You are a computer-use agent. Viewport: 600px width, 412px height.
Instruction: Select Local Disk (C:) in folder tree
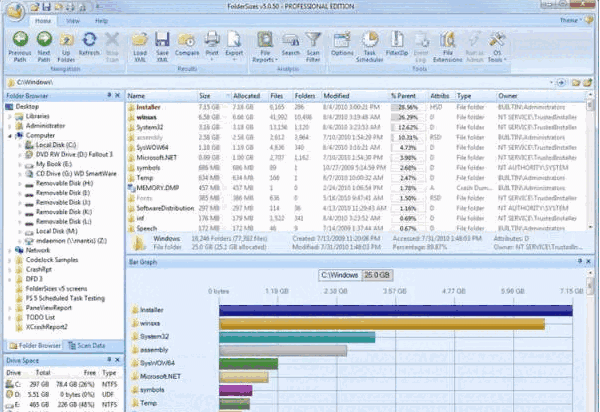tap(57, 144)
